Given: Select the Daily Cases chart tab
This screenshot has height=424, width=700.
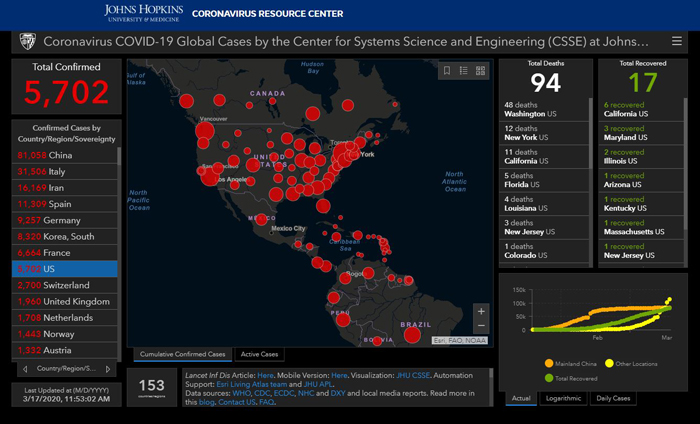Looking at the screenshot, I should click(x=613, y=398).
